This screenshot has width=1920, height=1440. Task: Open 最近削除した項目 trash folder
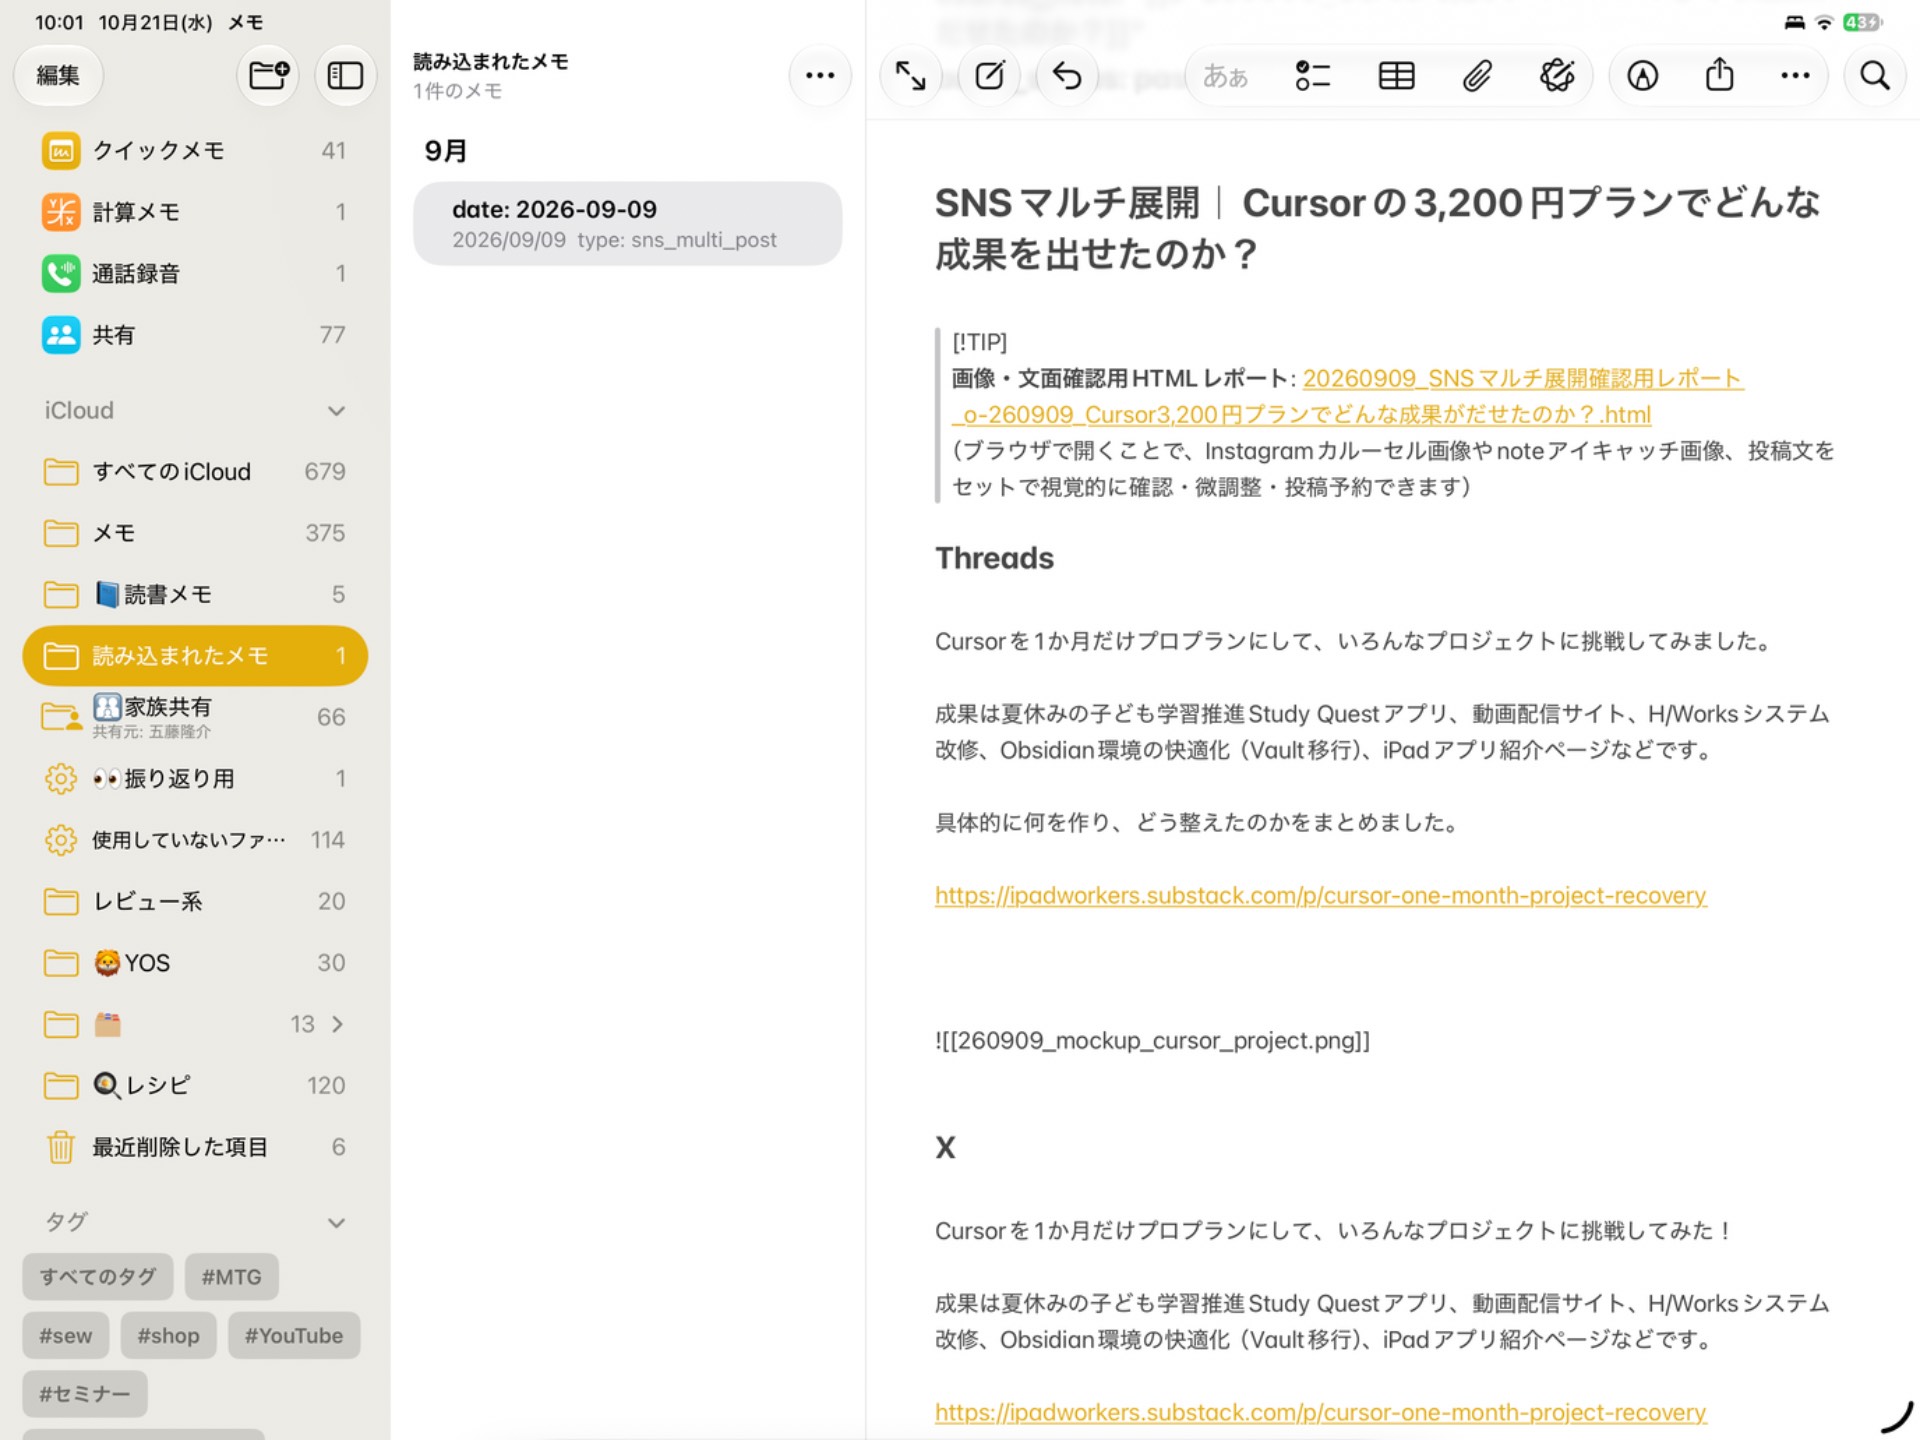coord(195,1147)
